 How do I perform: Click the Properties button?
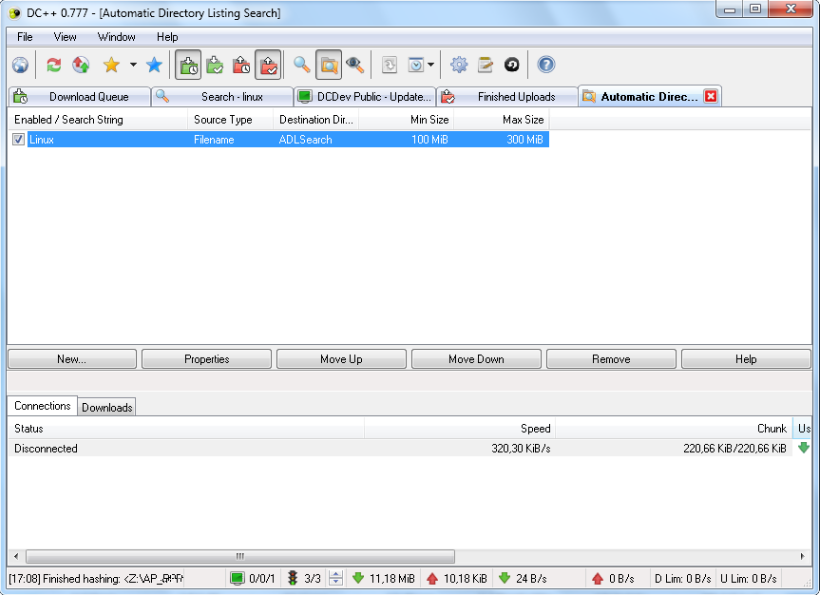207,359
